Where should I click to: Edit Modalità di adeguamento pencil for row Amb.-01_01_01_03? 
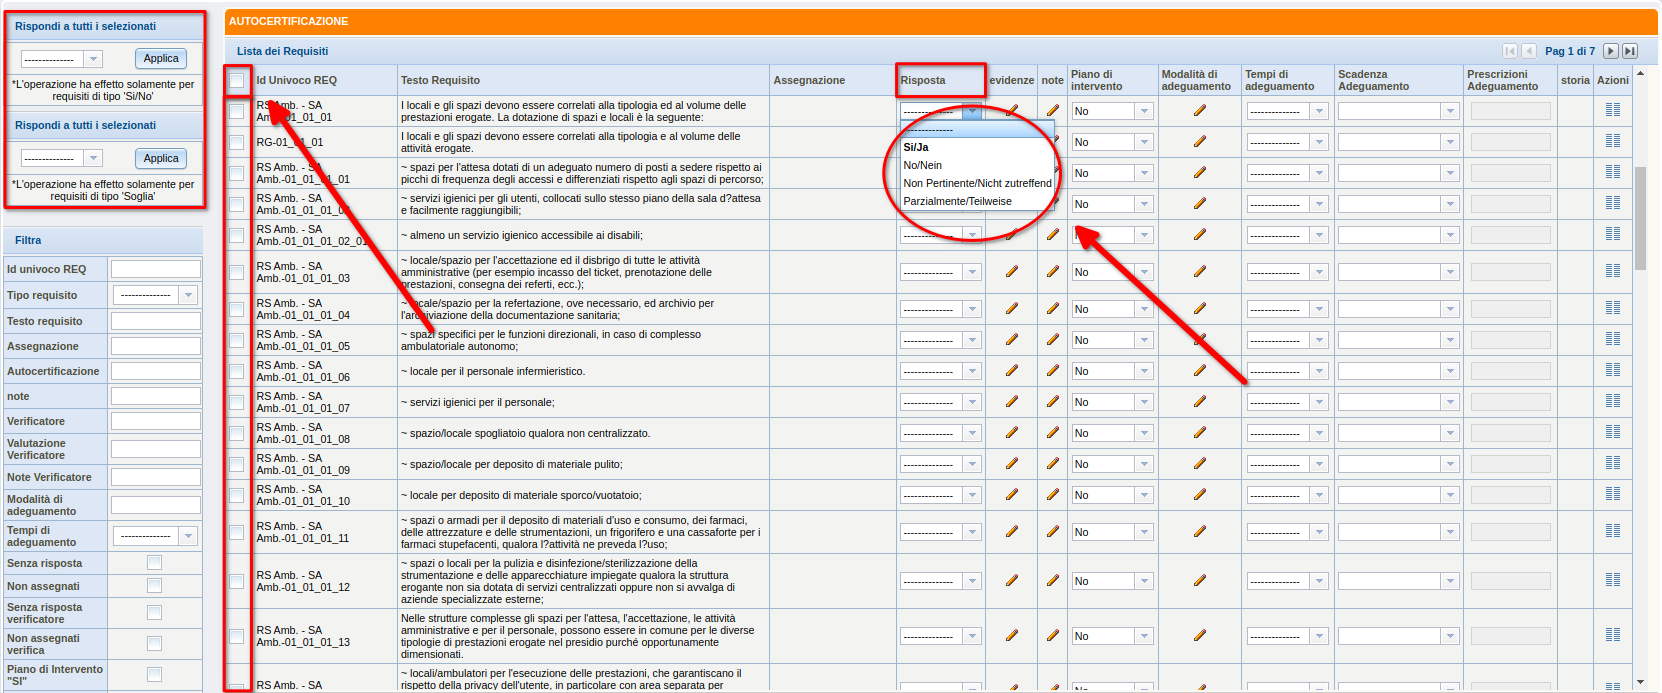pos(1200,271)
